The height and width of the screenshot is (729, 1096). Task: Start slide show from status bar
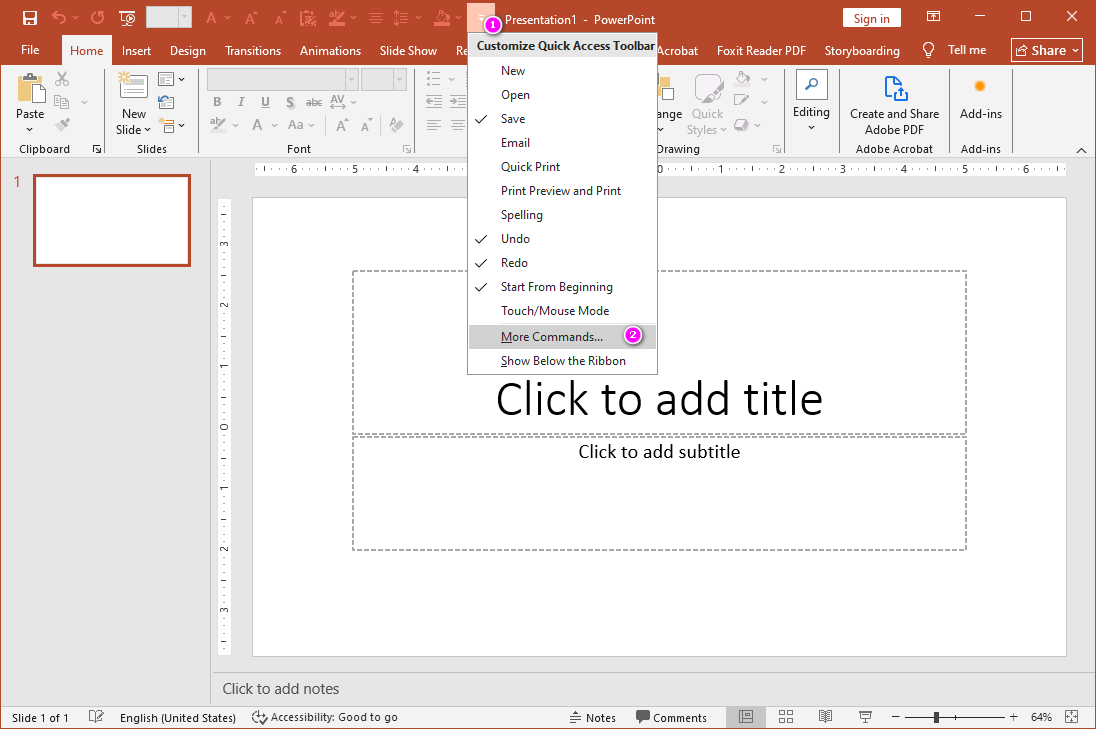coord(865,717)
